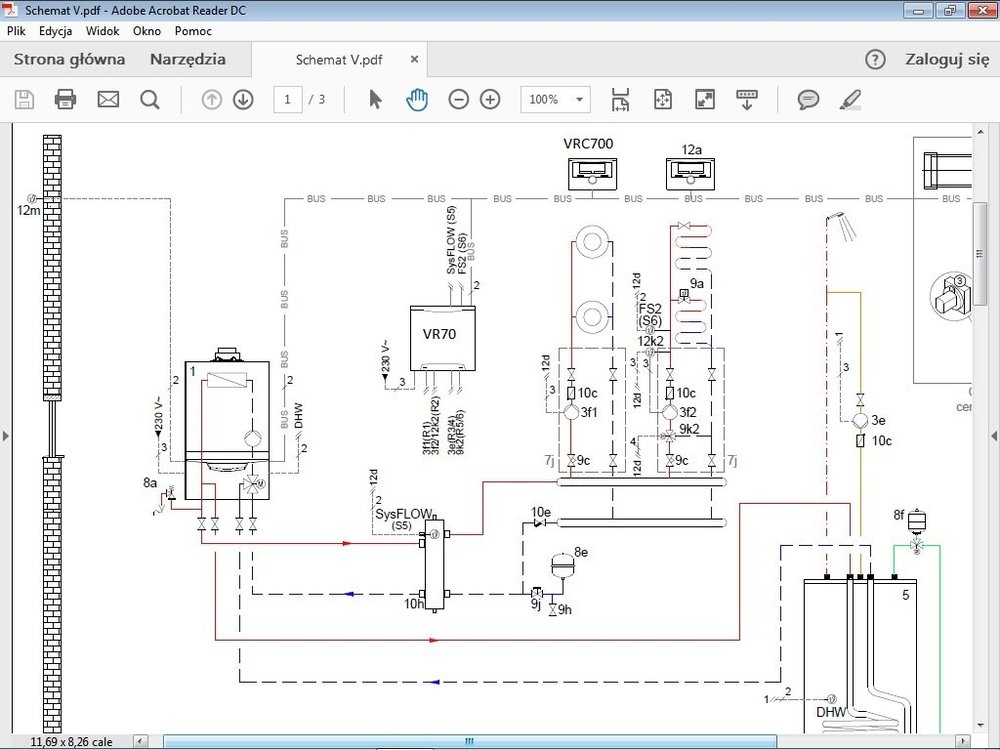Add a sticky note comment
Screen dimensions: 1000x750
[808, 99]
